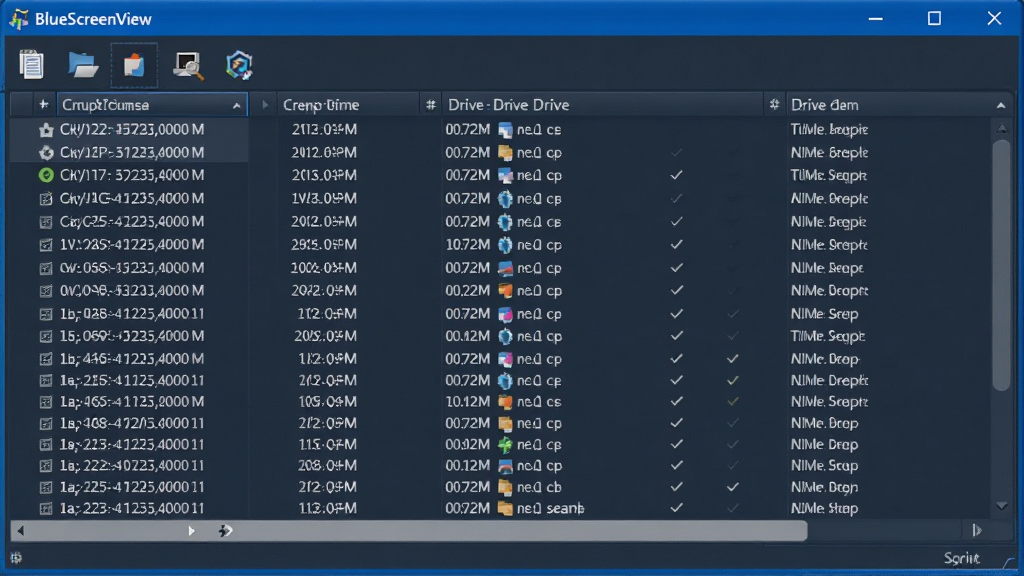Toggle second checkmark in 1a;-225 row
The width and height of the screenshot is (1024, 576).
tap(733, 487)
